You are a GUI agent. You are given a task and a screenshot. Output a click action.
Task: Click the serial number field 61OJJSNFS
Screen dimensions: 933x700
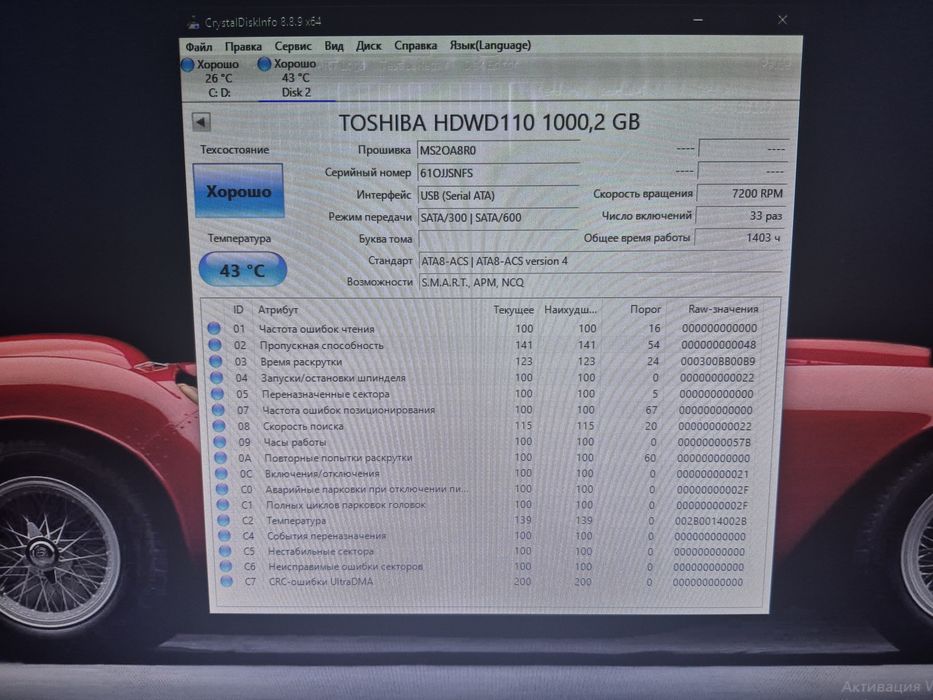pos(497,173)
